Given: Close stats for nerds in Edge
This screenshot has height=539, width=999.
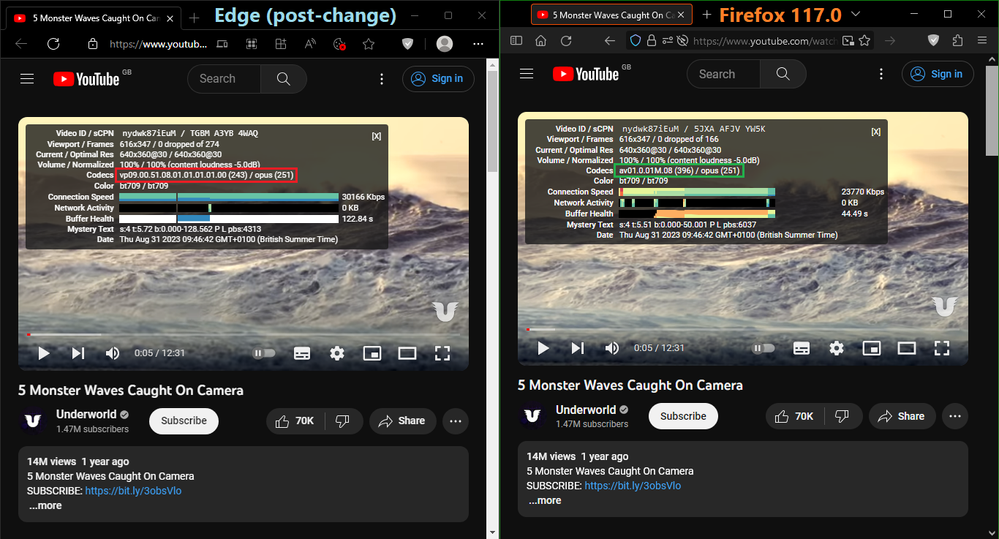Looking at the screenshot, I should pyautogui.click(x=377, y=136).
